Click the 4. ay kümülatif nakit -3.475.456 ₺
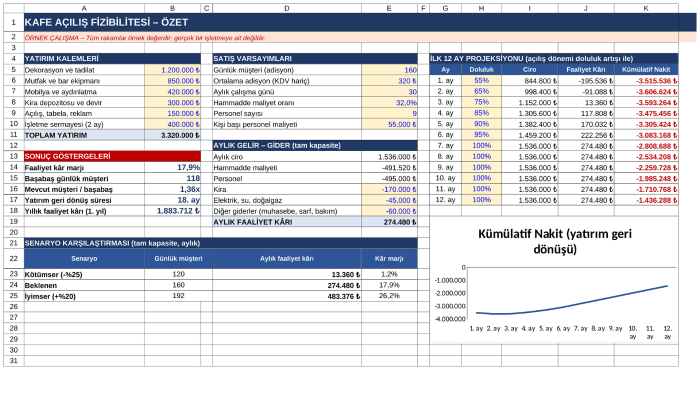This screenshot has height=394, width=700. pos(646,113)
